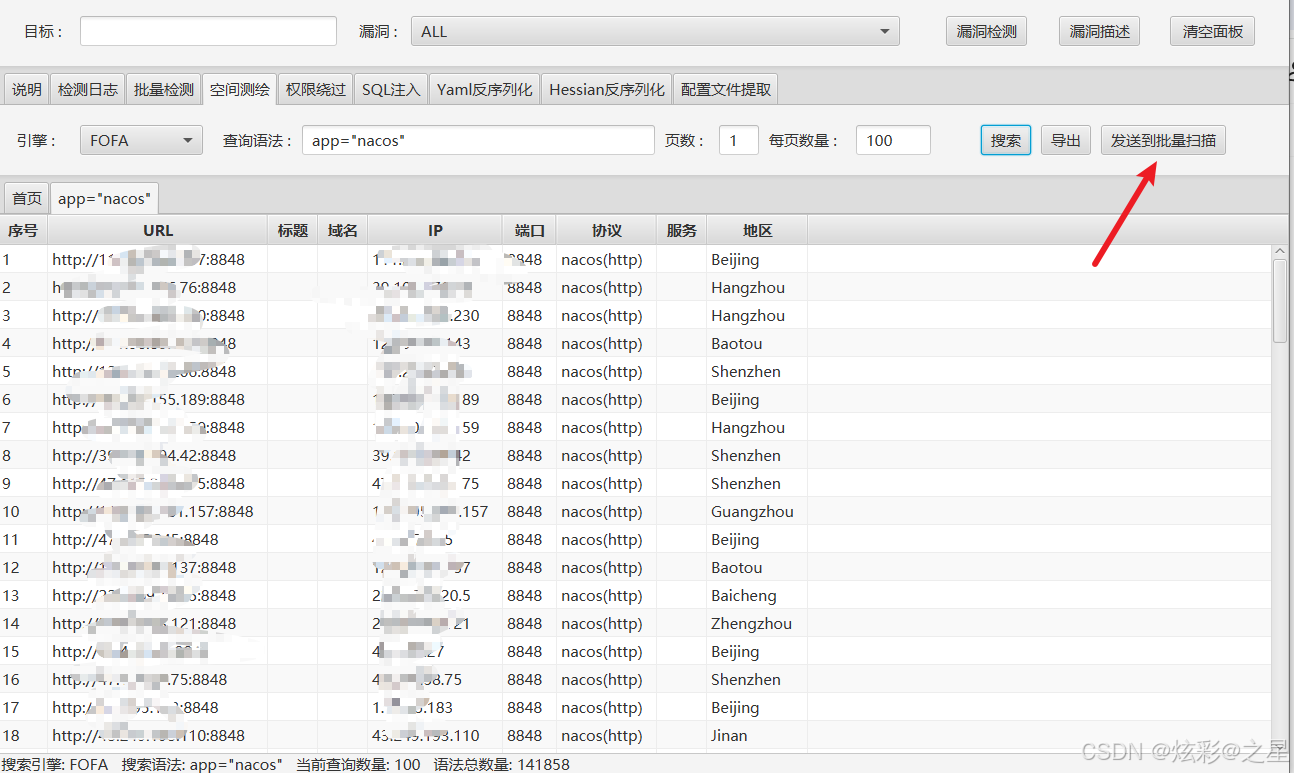Click the 服务 column header
This screenshot has width=1294, height=773.
(682, 230)
